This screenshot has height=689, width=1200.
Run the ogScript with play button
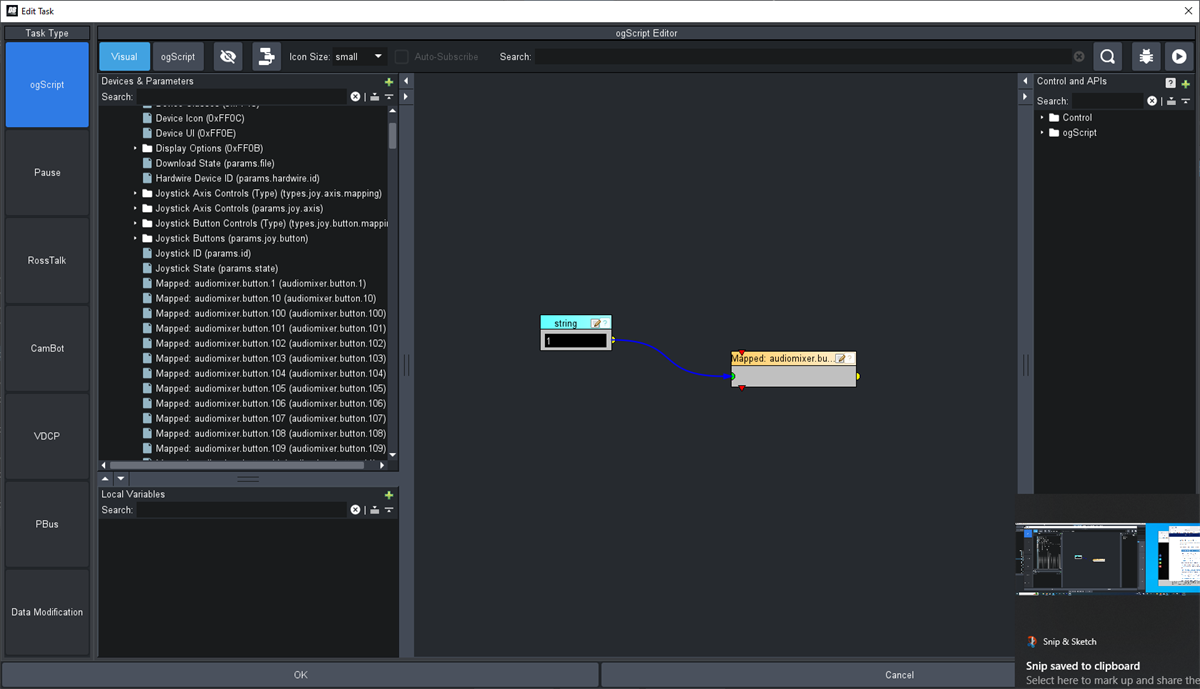[1180, 57]
